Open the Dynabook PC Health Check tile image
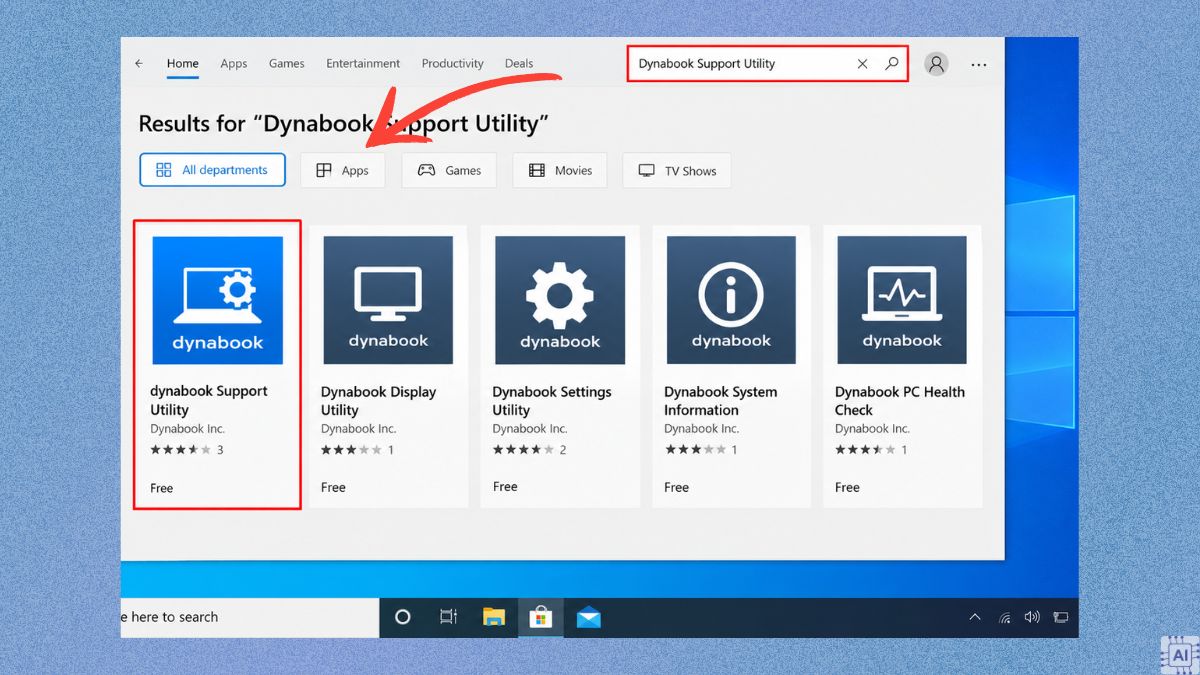The width and height of the screenshot is (1200, 675). [x=902, y=300]
